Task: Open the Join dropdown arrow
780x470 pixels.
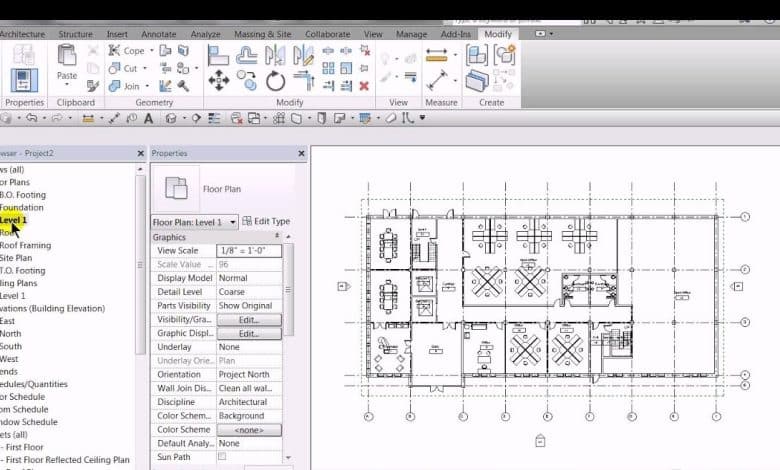Action: 147,86
